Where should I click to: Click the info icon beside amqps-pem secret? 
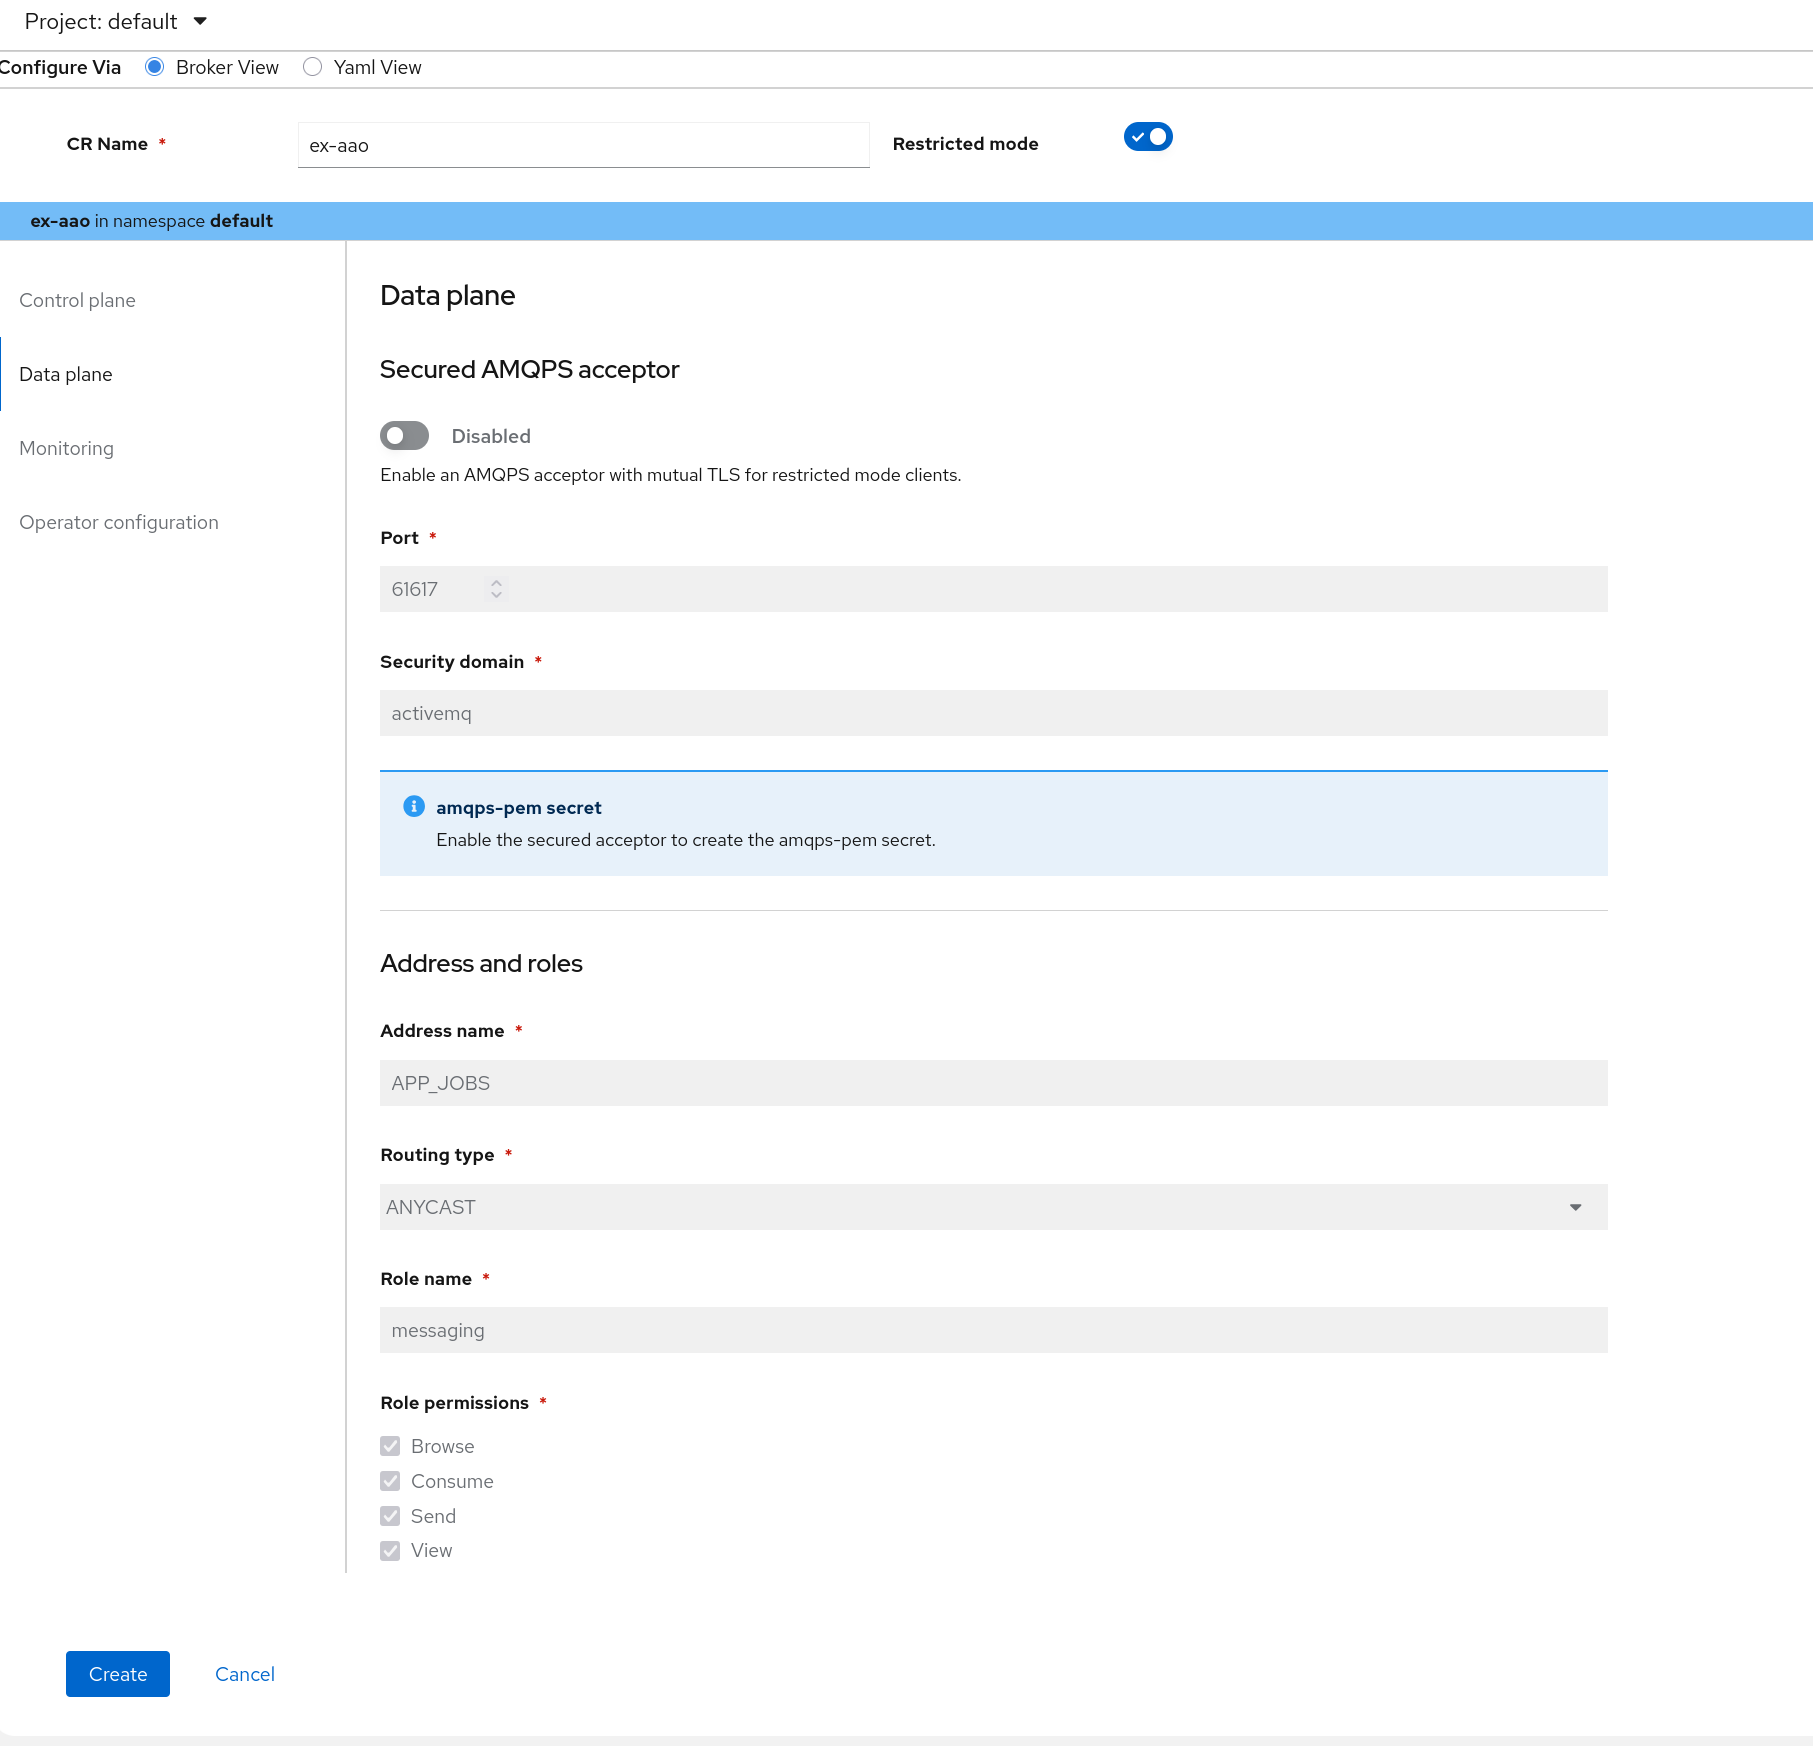(x=413, y=806)
